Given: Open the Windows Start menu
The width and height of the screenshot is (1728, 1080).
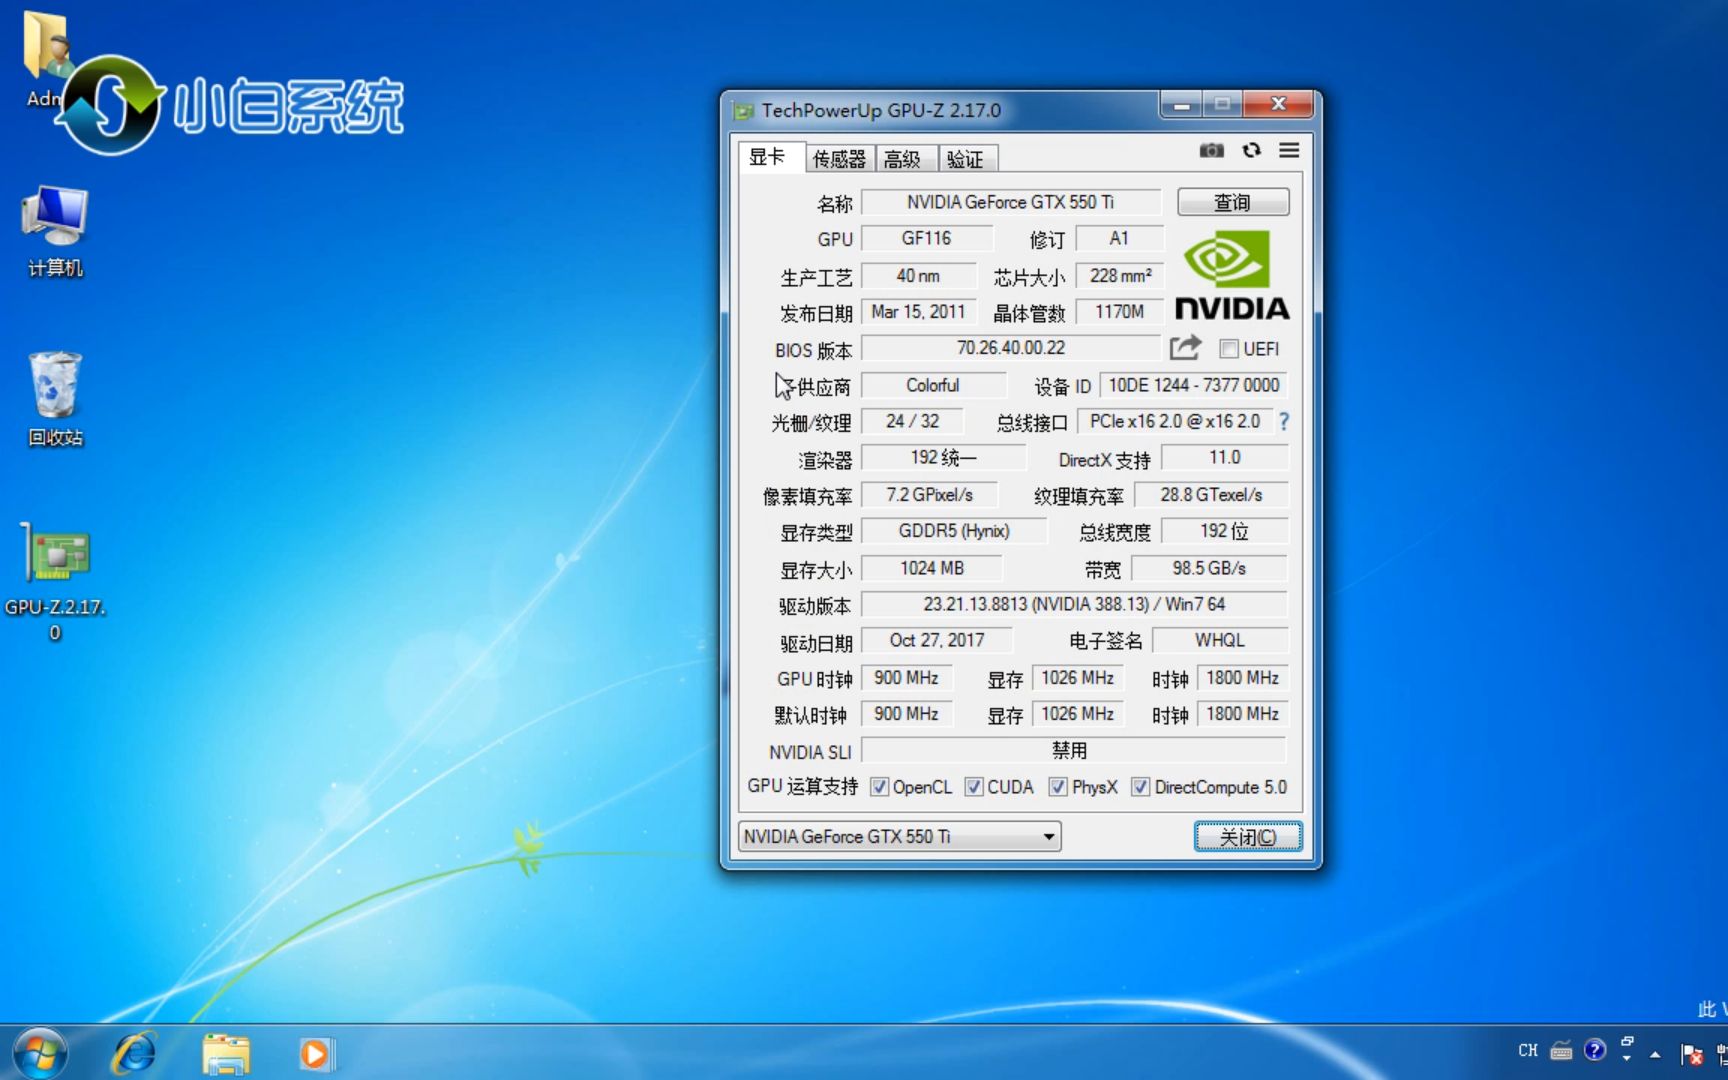Looking at the screenshot, I should 40,1053.
